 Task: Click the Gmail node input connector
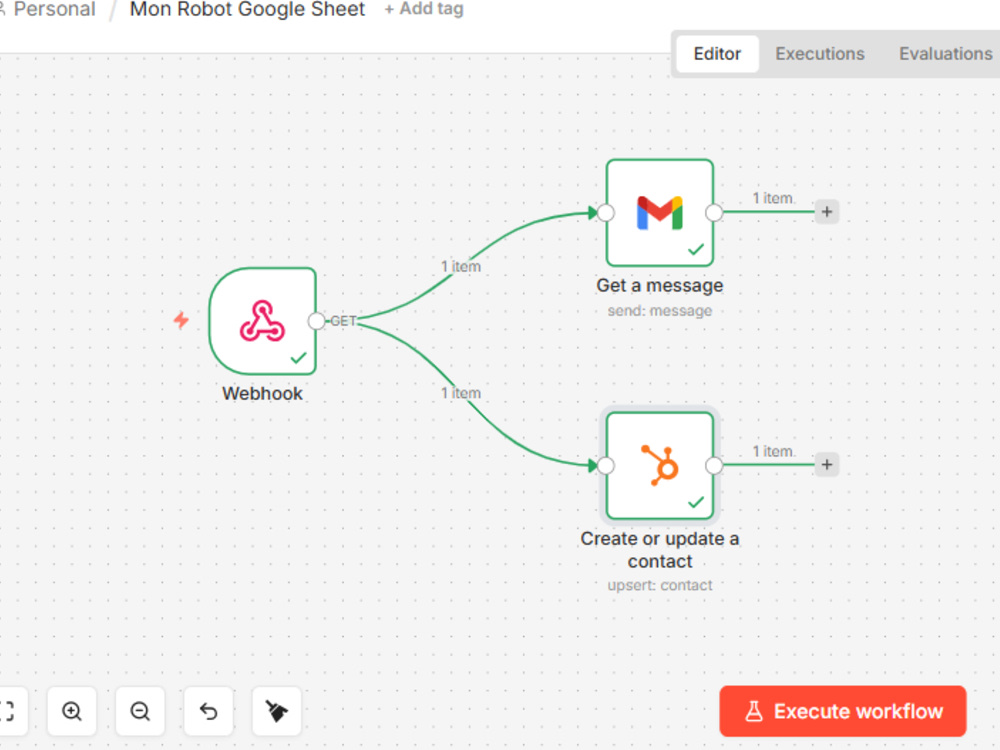coord(606,212)
